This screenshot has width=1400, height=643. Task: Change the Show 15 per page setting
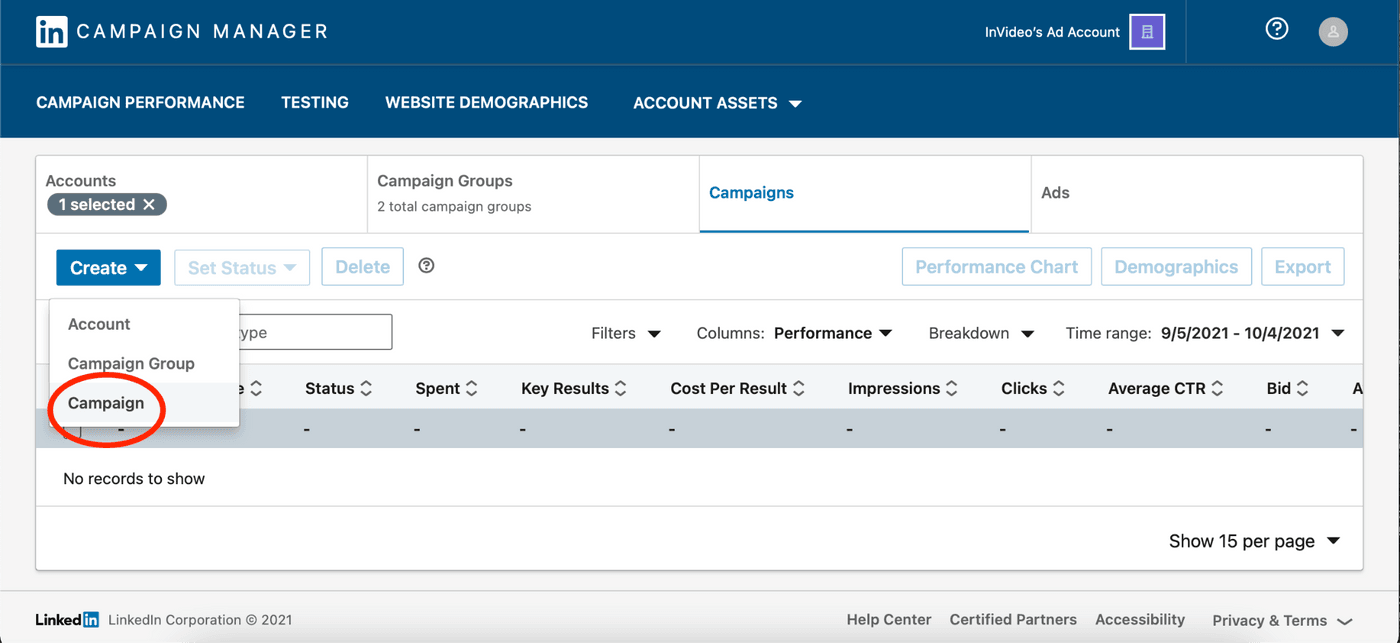tap(1254, 540)
